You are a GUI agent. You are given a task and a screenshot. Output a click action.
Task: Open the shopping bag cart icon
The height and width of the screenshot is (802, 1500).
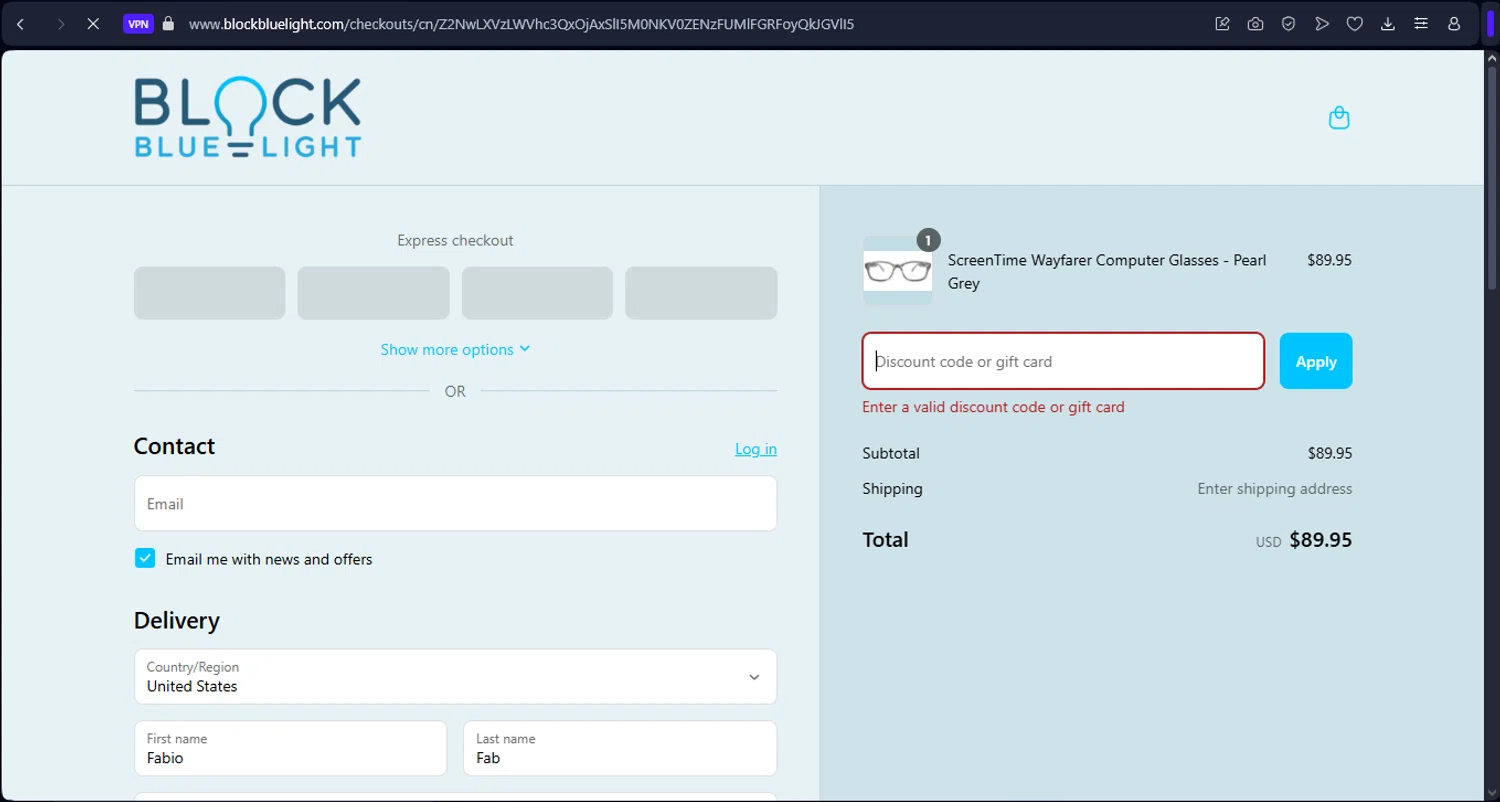[1339, 118]
